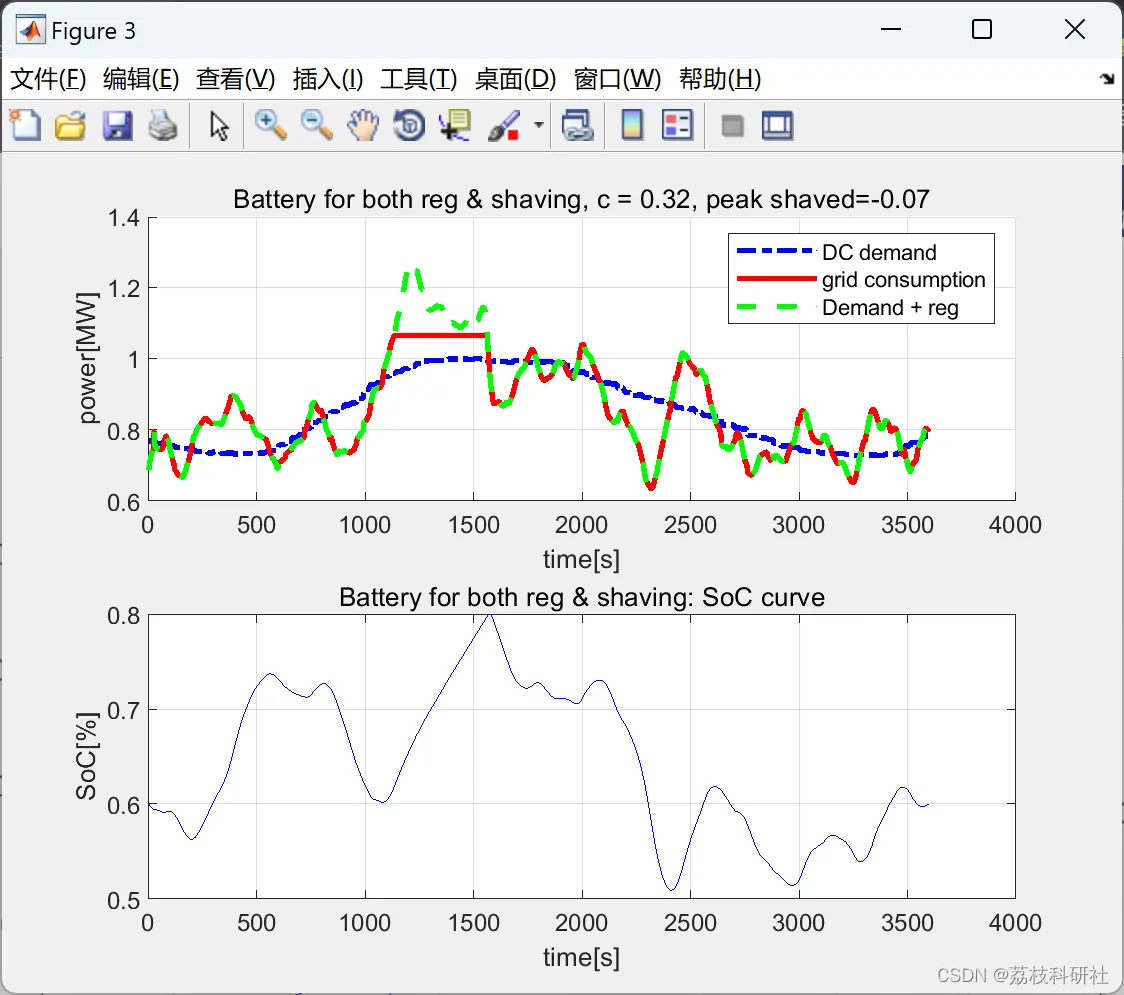Select the 'Demand + reg' legend entry

(x=890, y=308)
